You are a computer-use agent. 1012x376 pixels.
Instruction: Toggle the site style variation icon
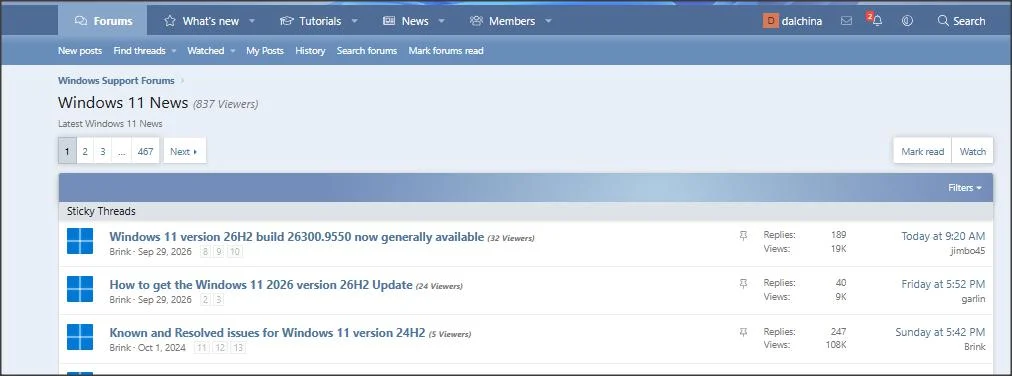pyautogui.click(x=907, y=21)
